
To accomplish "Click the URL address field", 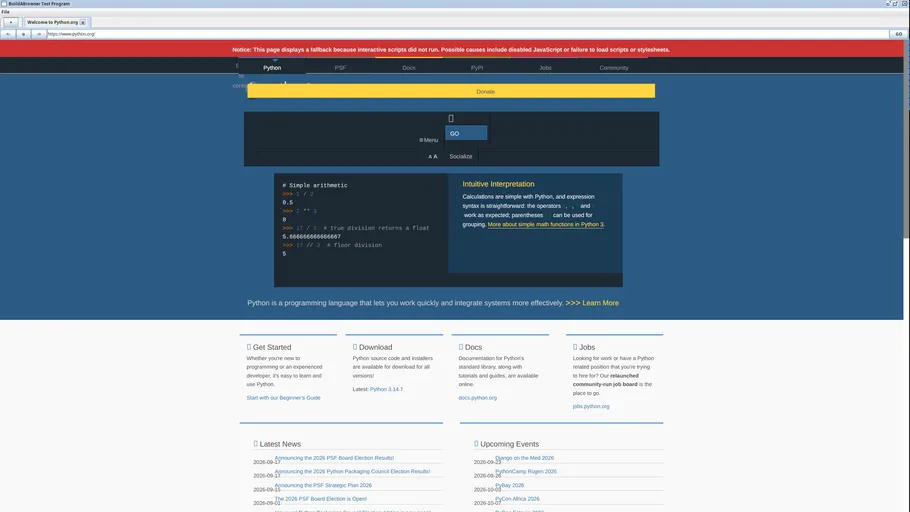I will [467, 34].
